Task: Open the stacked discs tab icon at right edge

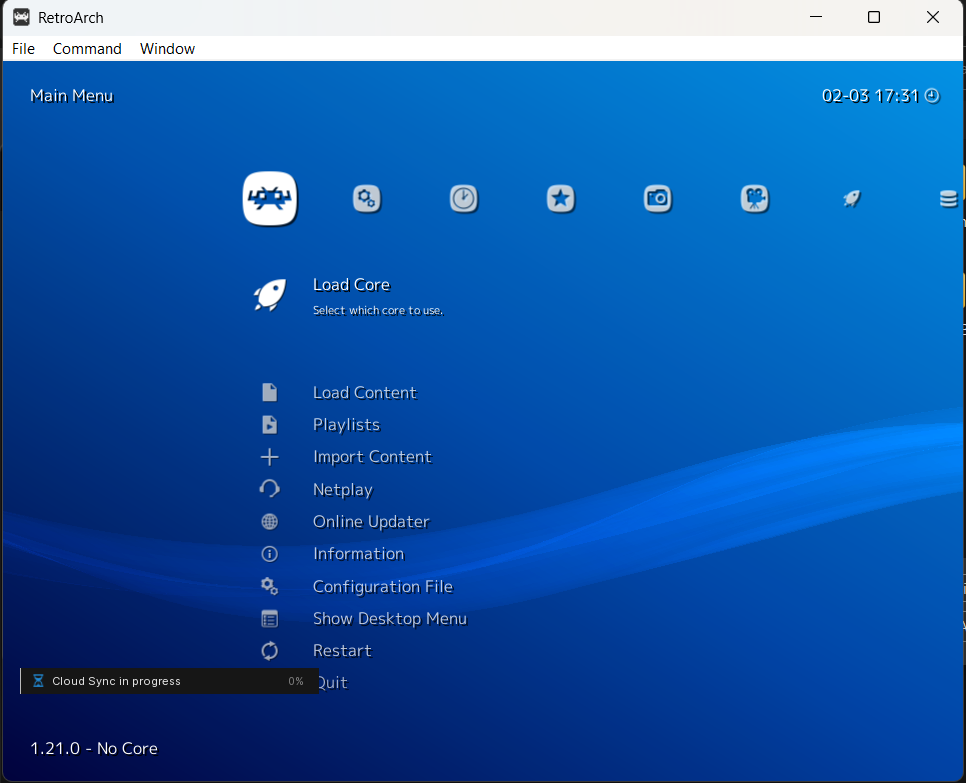Action: pos(949,198)
